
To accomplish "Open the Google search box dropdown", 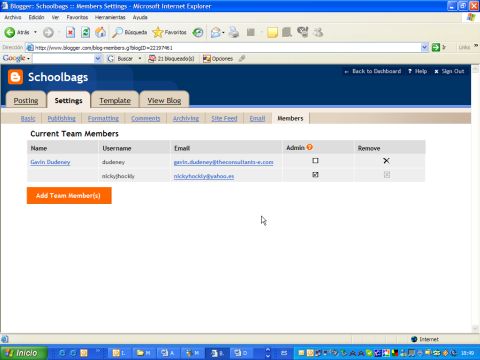I will click(98, 59).
